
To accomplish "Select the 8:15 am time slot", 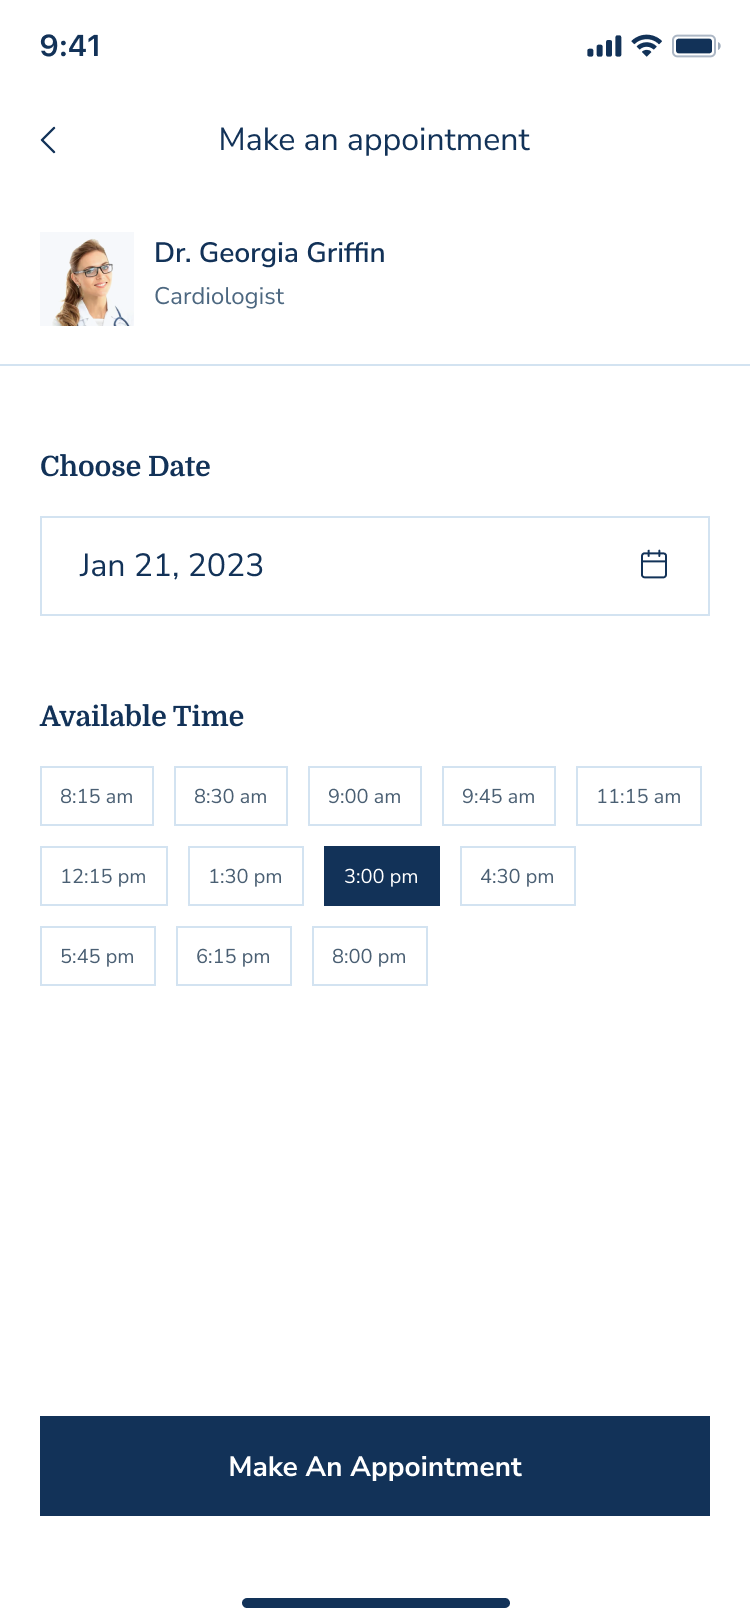I will point(97,796).
